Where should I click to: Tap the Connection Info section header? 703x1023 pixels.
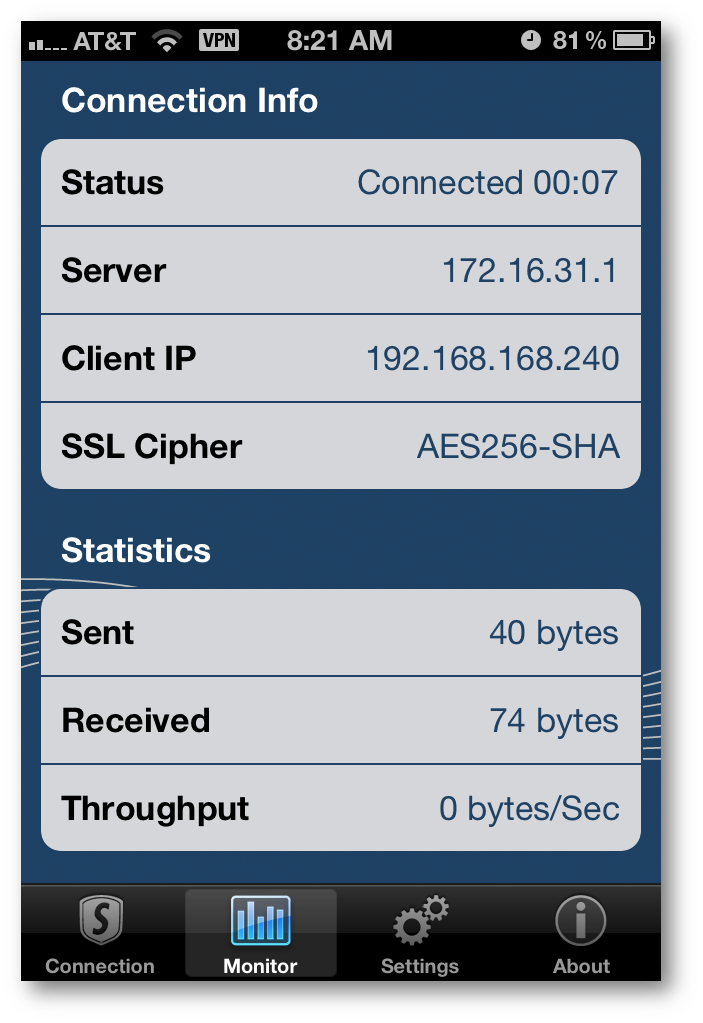tap(190, 101)
